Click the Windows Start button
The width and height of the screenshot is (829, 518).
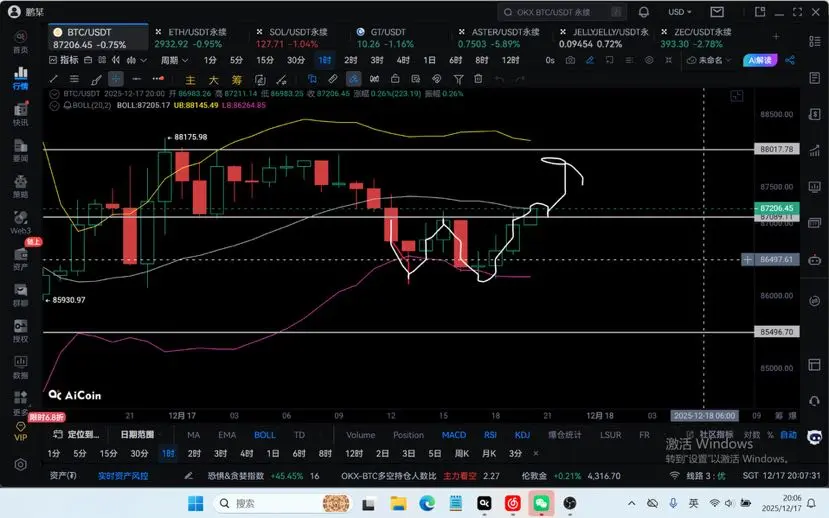(196, 503)
